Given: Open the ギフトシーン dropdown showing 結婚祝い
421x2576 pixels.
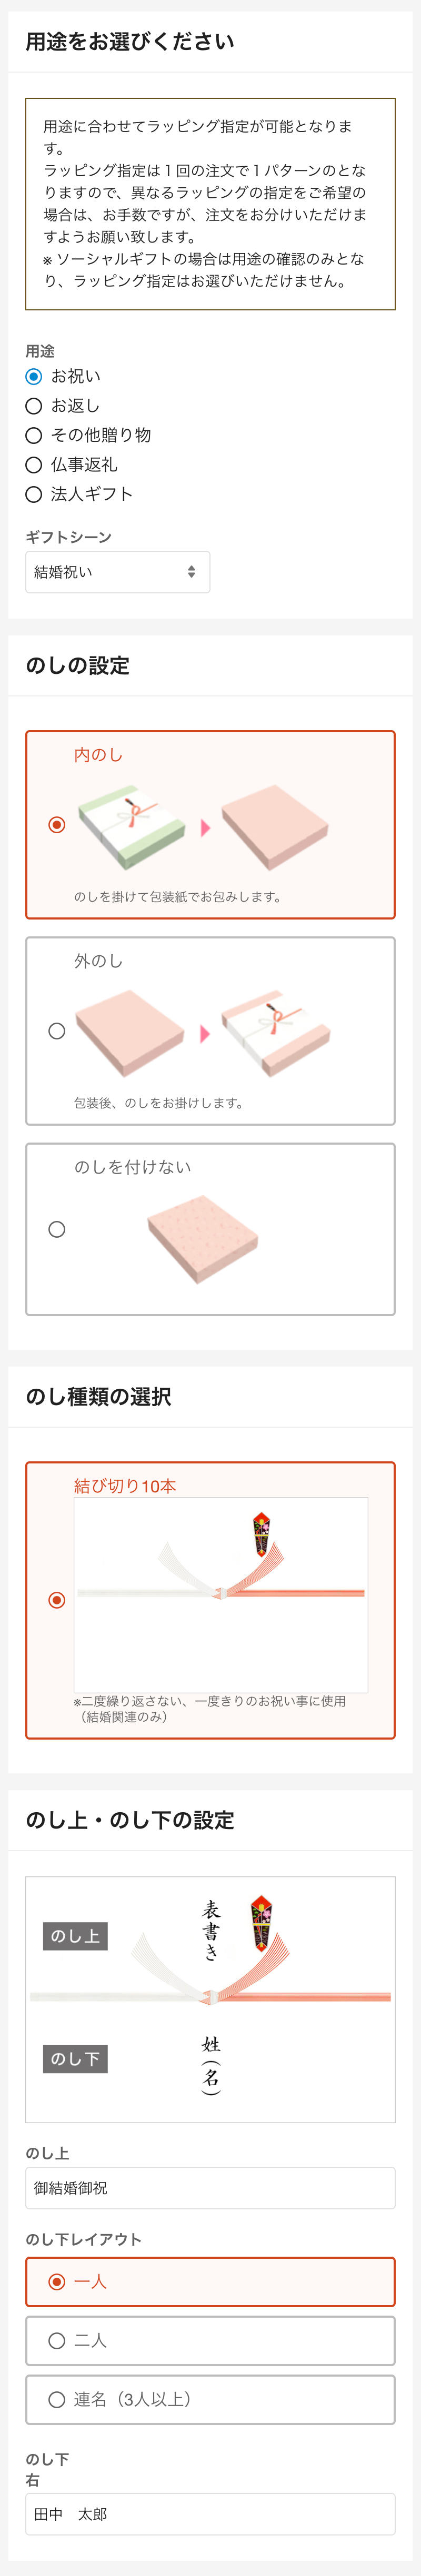Looking at the screenshot, I should [117, 572].
